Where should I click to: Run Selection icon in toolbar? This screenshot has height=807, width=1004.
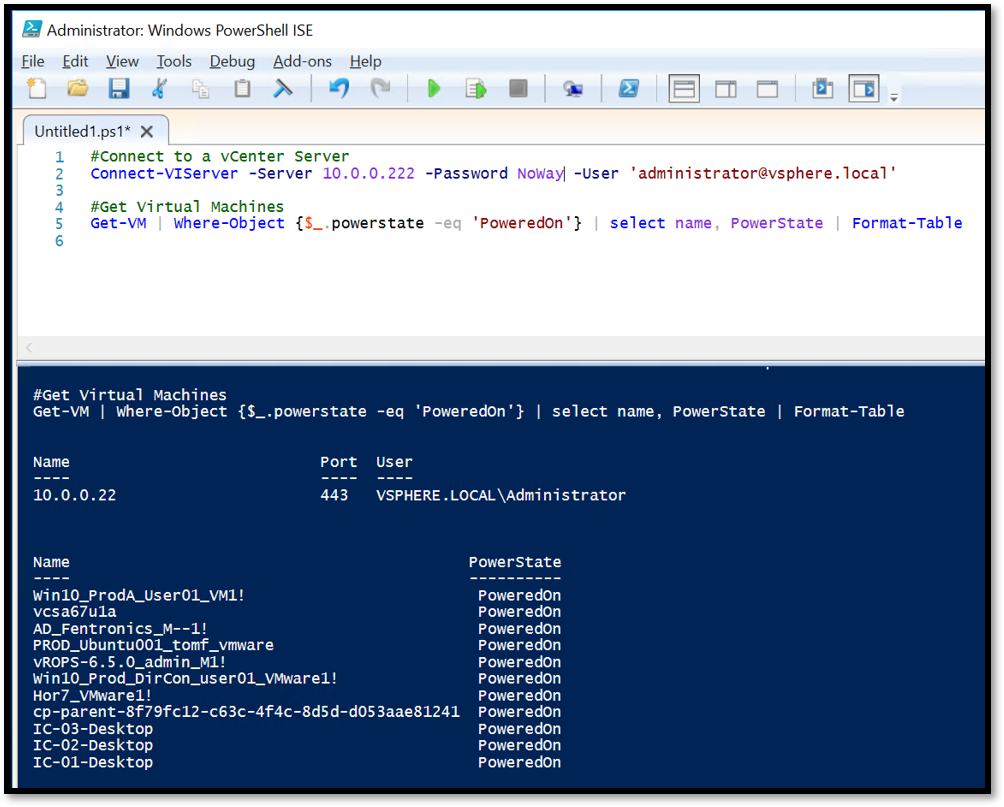pos(476,88)
